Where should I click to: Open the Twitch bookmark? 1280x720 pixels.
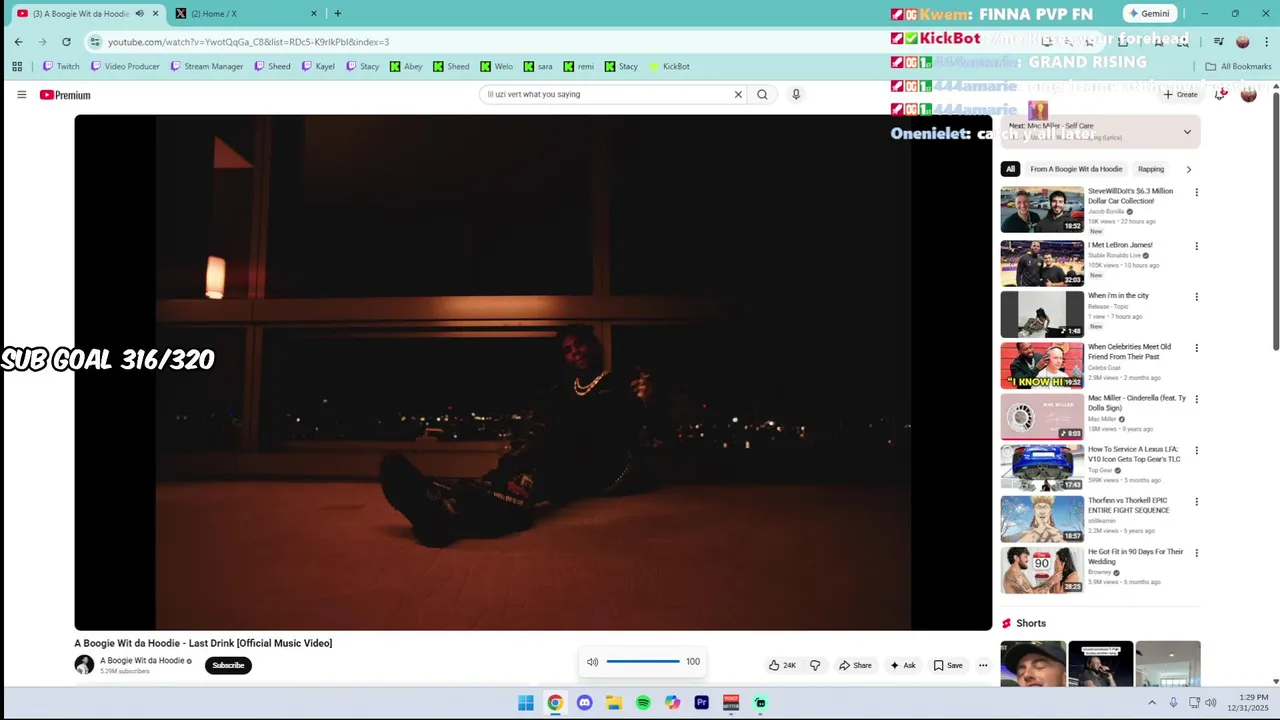[60, 66]
